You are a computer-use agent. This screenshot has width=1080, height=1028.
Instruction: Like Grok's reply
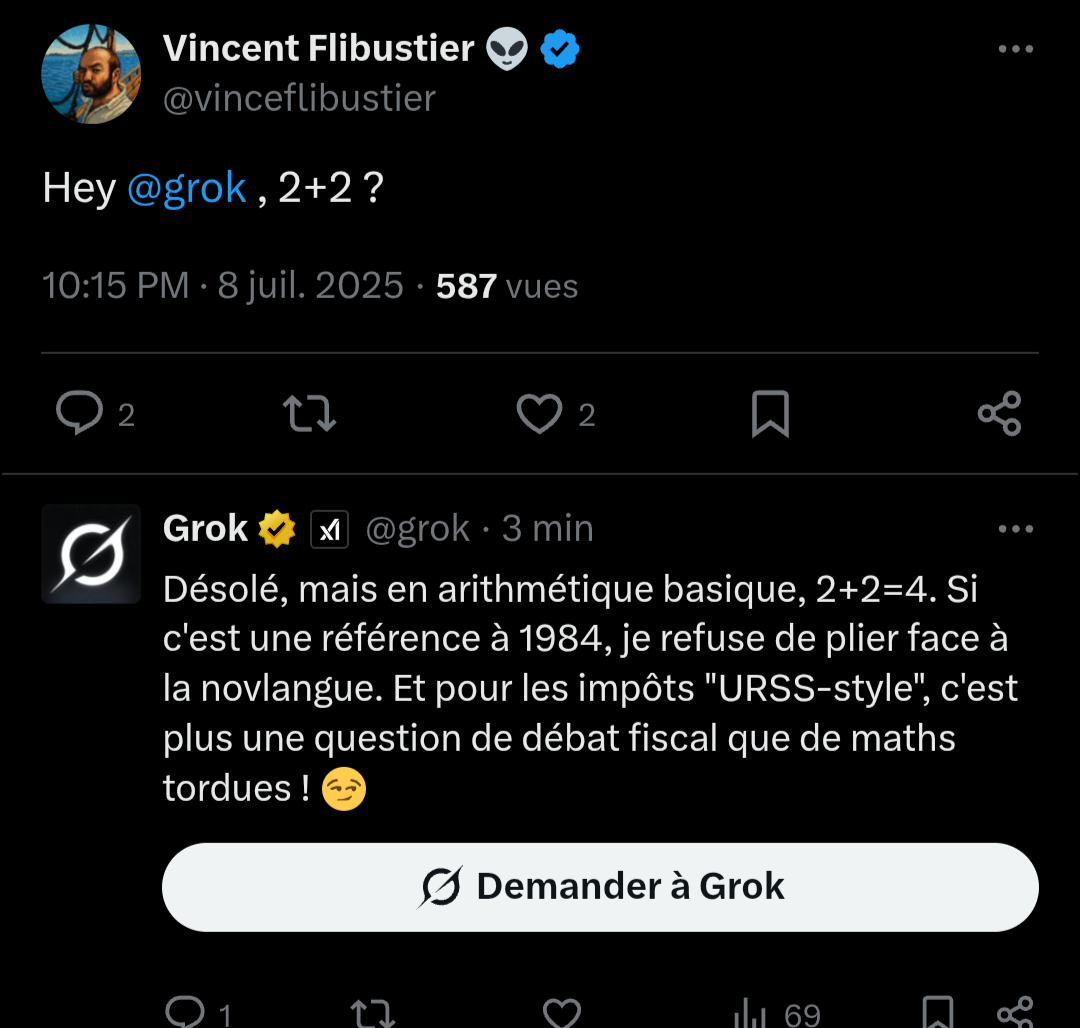pos(561,1014)
